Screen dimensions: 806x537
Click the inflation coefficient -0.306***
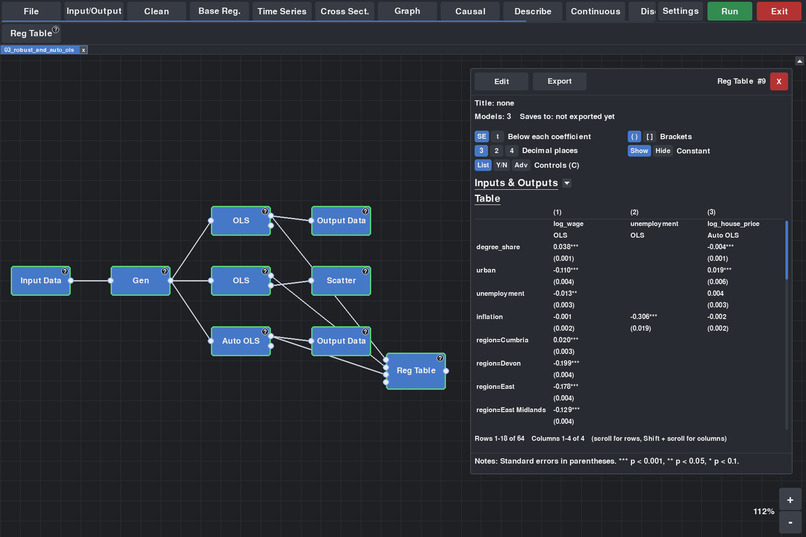coord(644,317)
